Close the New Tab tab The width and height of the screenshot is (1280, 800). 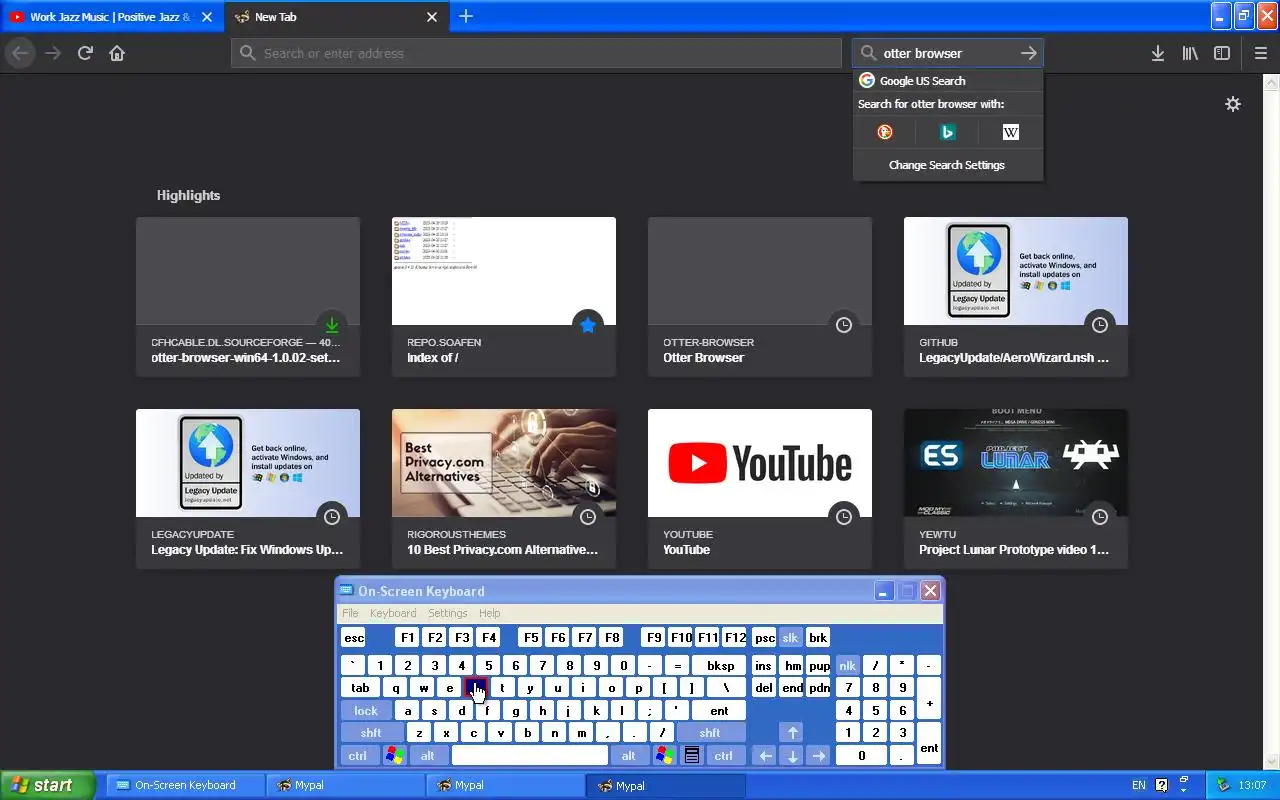click(x=432, y=17)
